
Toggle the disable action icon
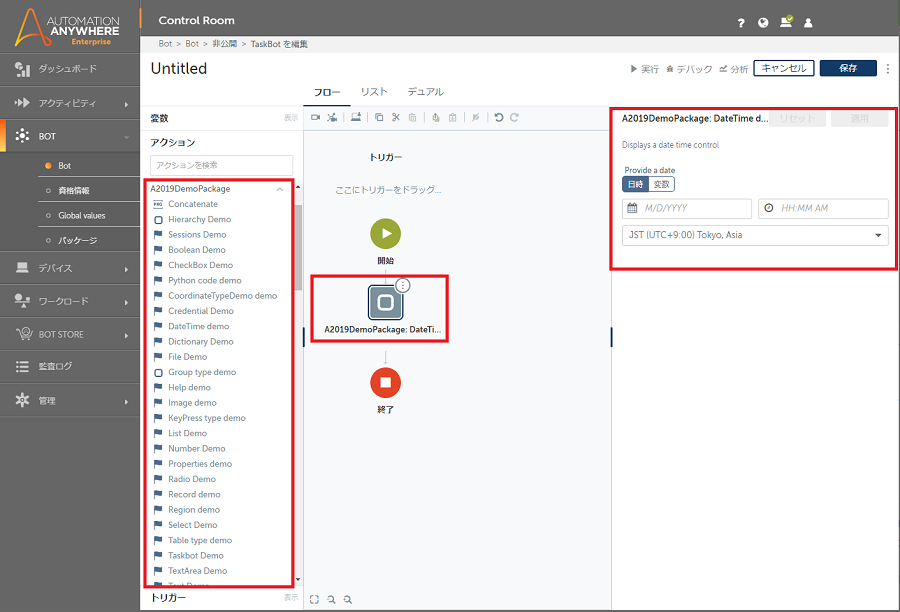coord(476,117)
